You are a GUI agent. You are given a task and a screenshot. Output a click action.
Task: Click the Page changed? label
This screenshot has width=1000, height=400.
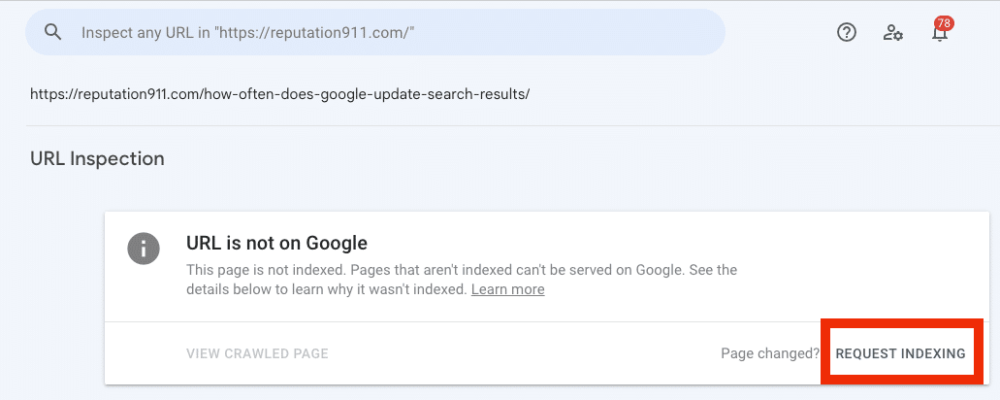tap(770, 353)
